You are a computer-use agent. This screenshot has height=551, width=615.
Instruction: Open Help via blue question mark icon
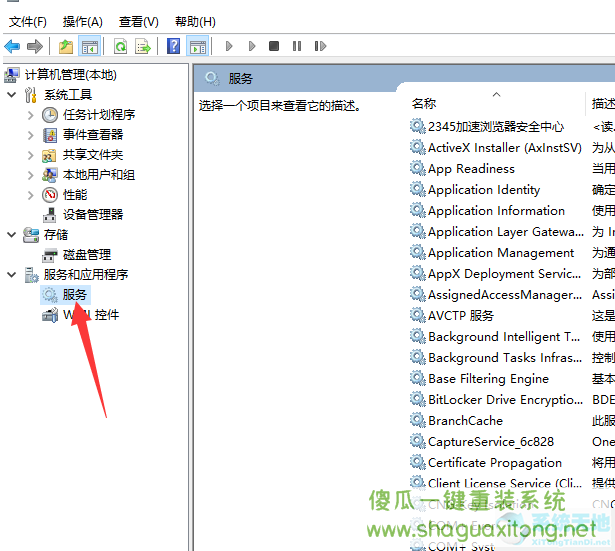coord(173,46)
